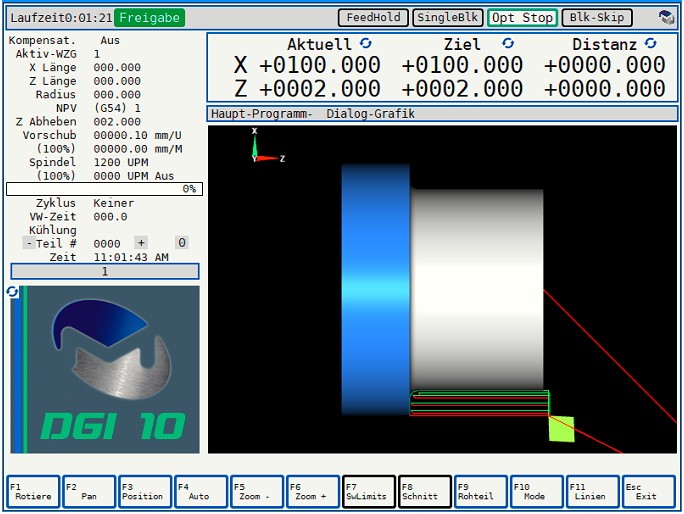This screenshot has height=514, width=684.
Task: Open the Dialog-Grafik tab
Action: click(370, 114)
